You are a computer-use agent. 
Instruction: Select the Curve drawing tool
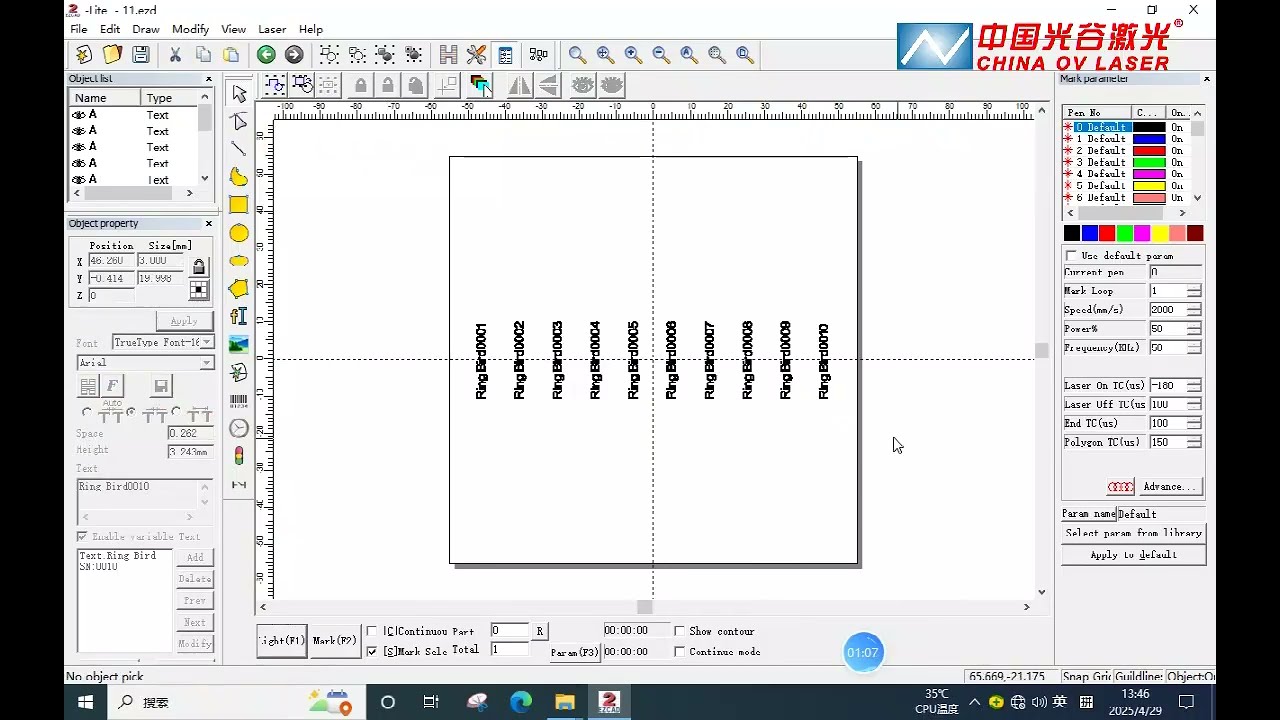pyautogui.click(x=239, y=177)
